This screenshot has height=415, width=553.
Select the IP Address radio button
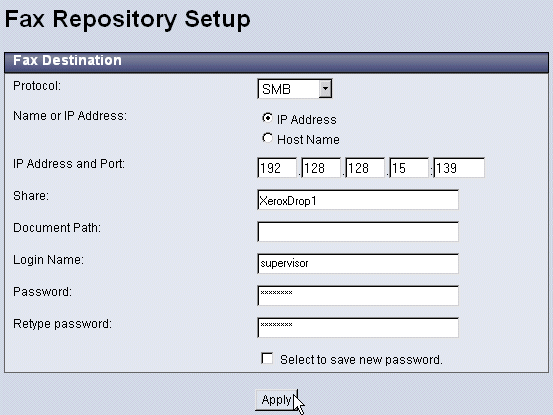267,118
